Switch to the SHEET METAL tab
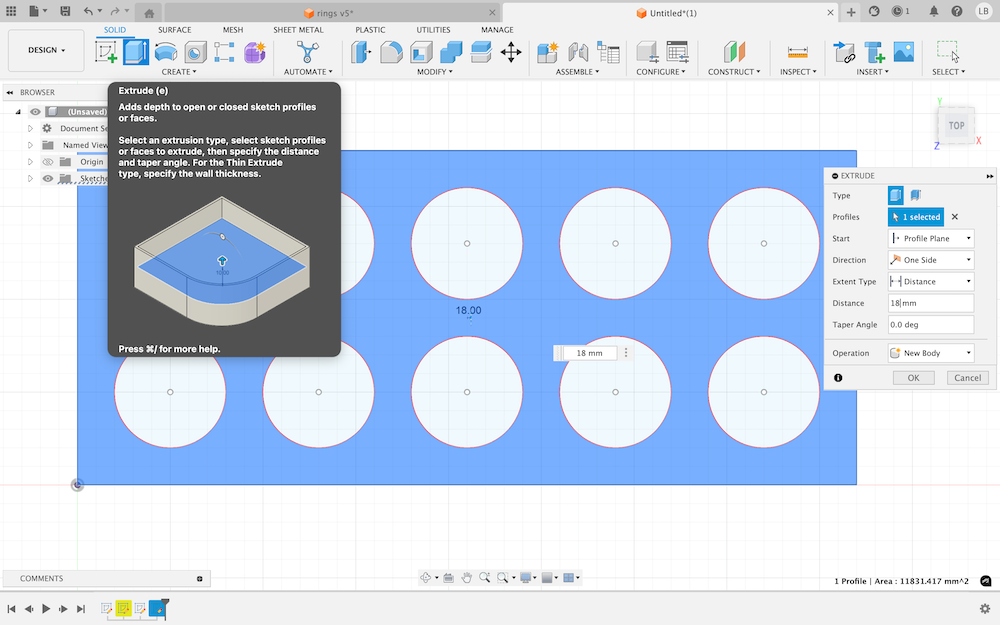 pos(298,30)
